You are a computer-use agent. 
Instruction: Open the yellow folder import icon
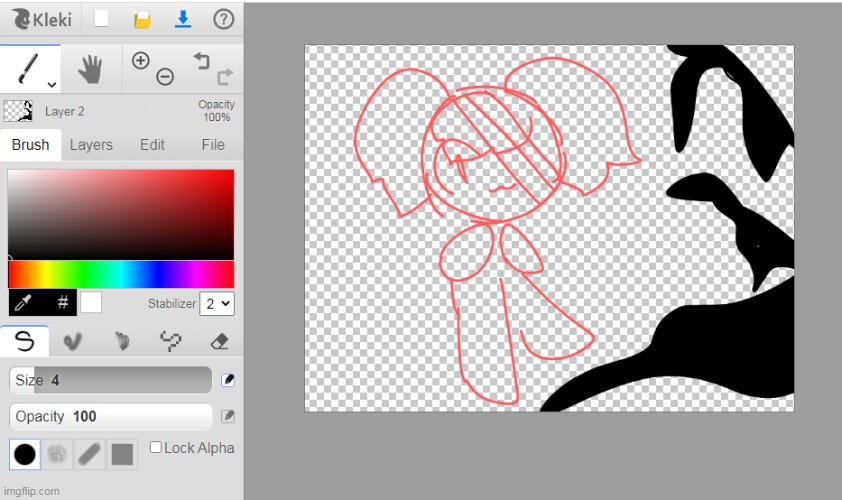pyautogui.click(x=142, y=19)
